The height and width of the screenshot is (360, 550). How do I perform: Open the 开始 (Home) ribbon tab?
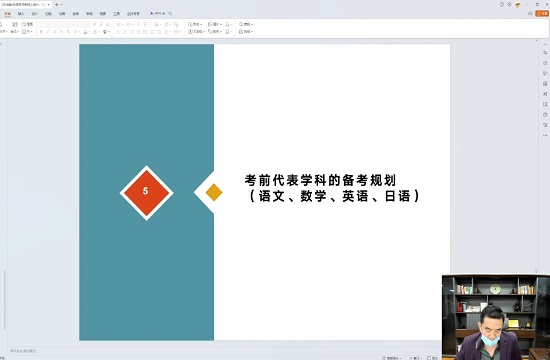click(x=8, y=14)
